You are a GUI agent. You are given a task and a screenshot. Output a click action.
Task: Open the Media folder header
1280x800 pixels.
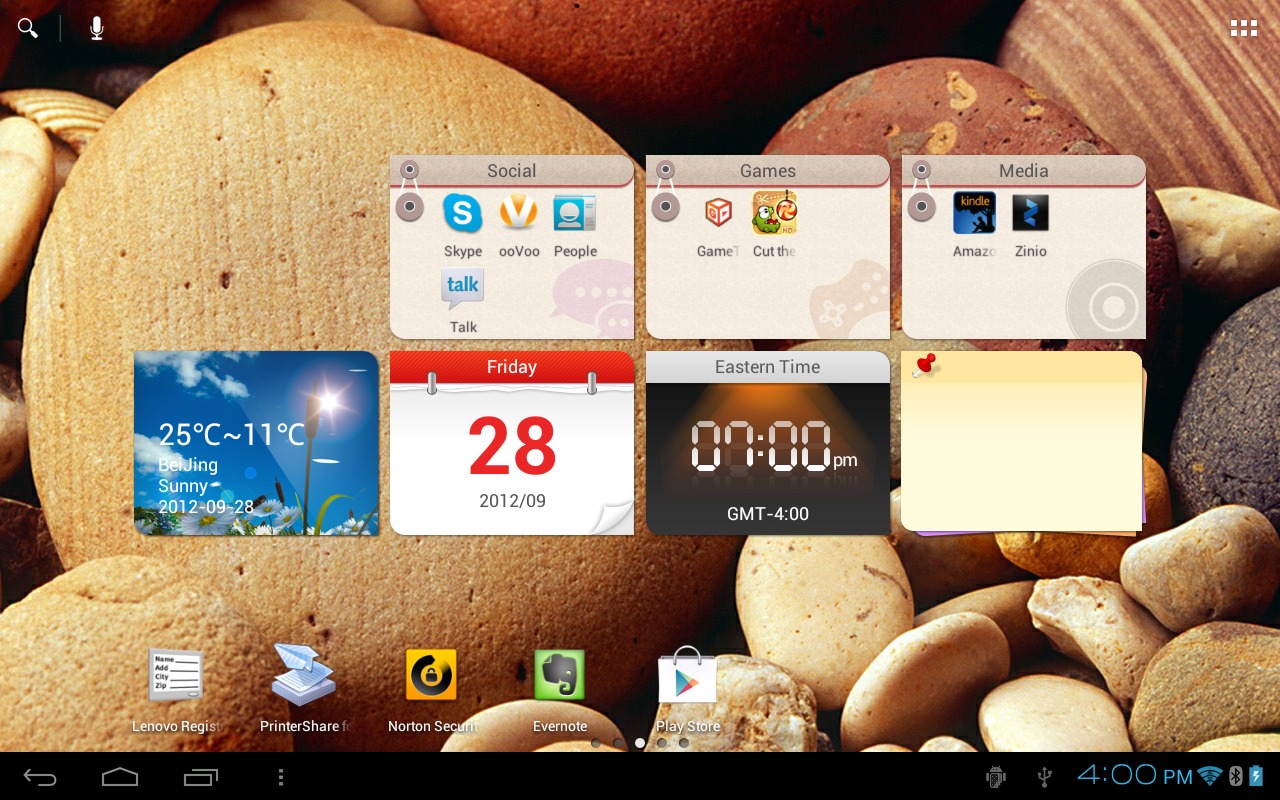pyautogui.click(x=1024, y=171)
